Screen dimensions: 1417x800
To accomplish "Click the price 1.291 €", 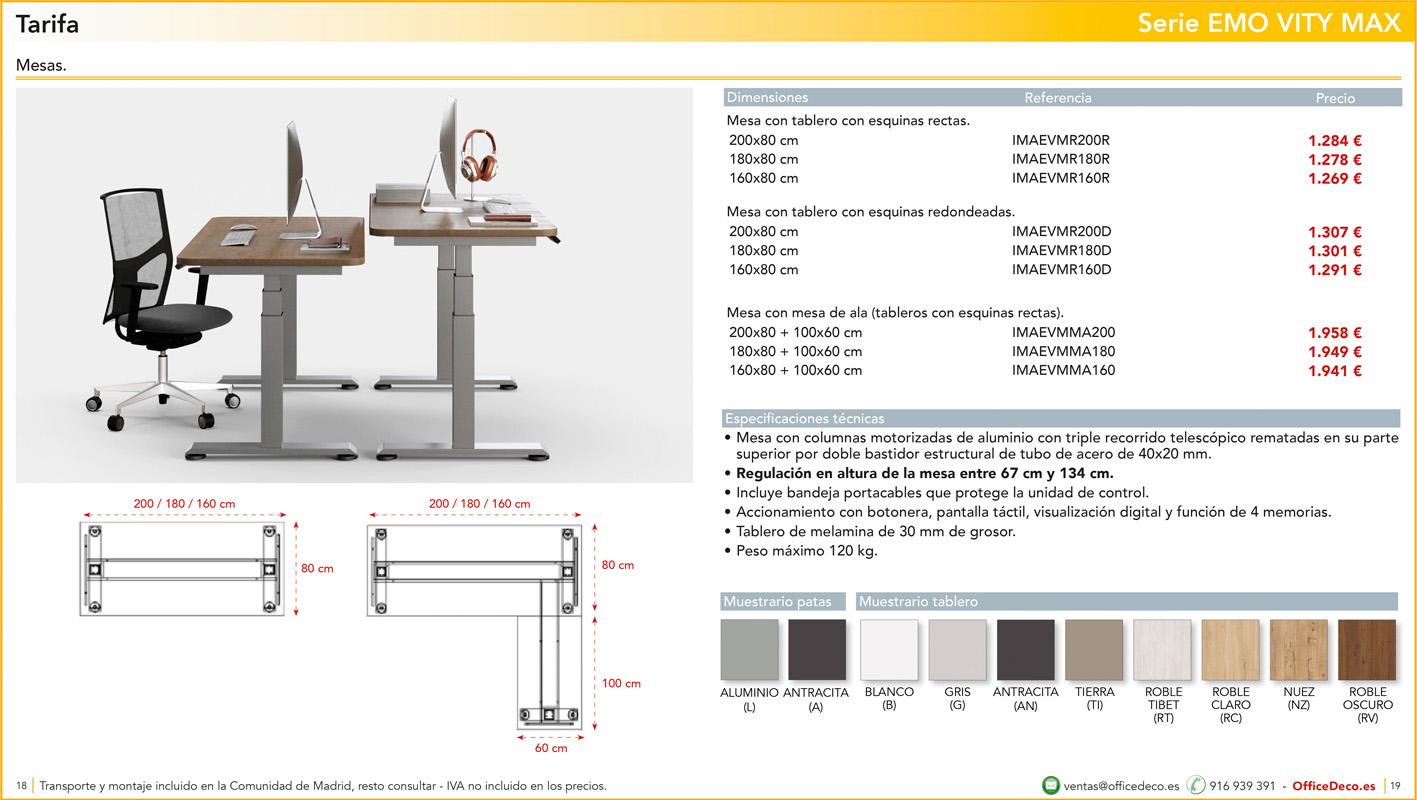I will (1335, 270).
